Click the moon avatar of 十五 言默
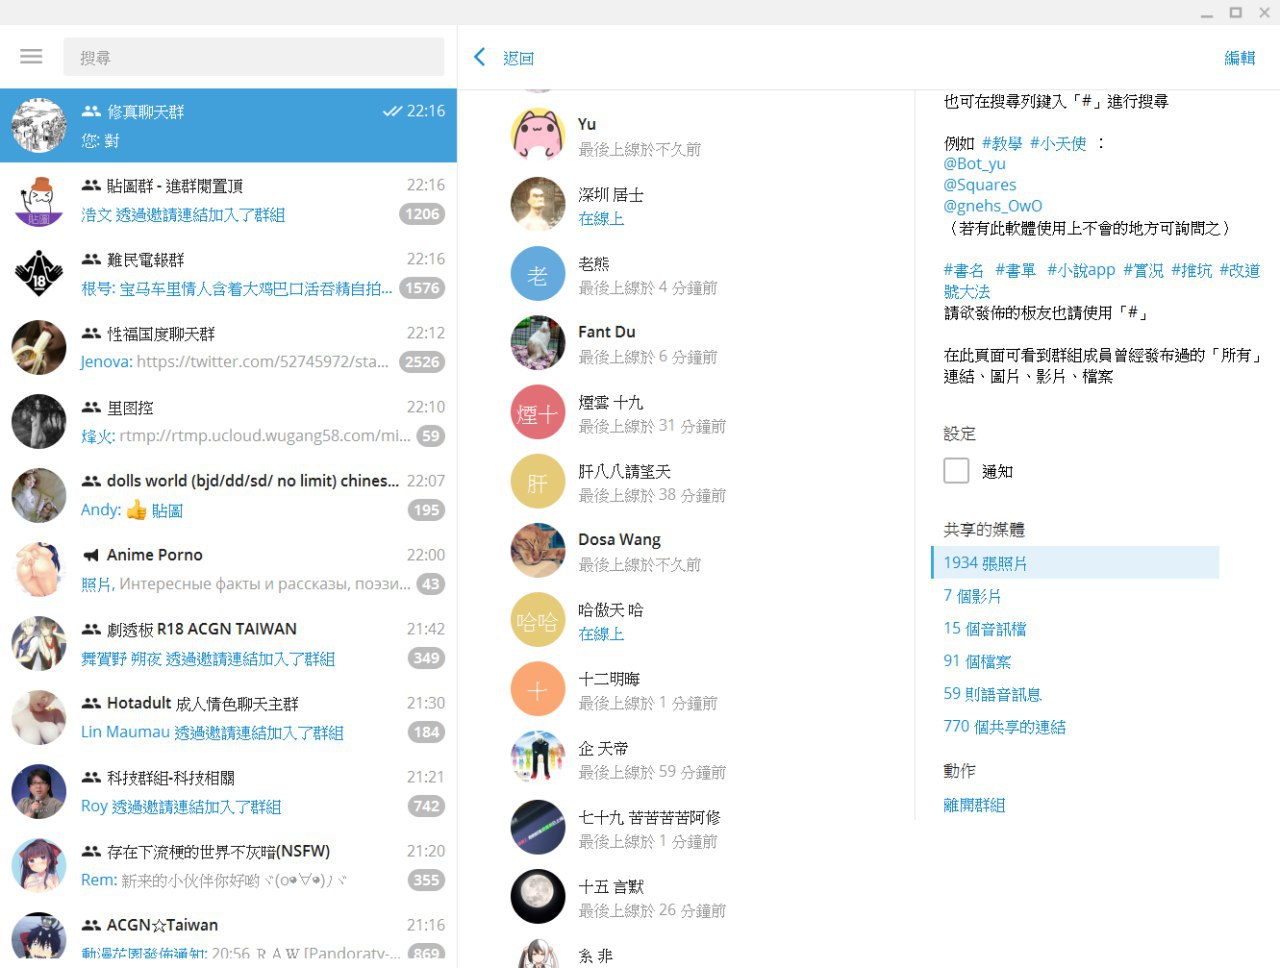 click(x=538, y=896)
